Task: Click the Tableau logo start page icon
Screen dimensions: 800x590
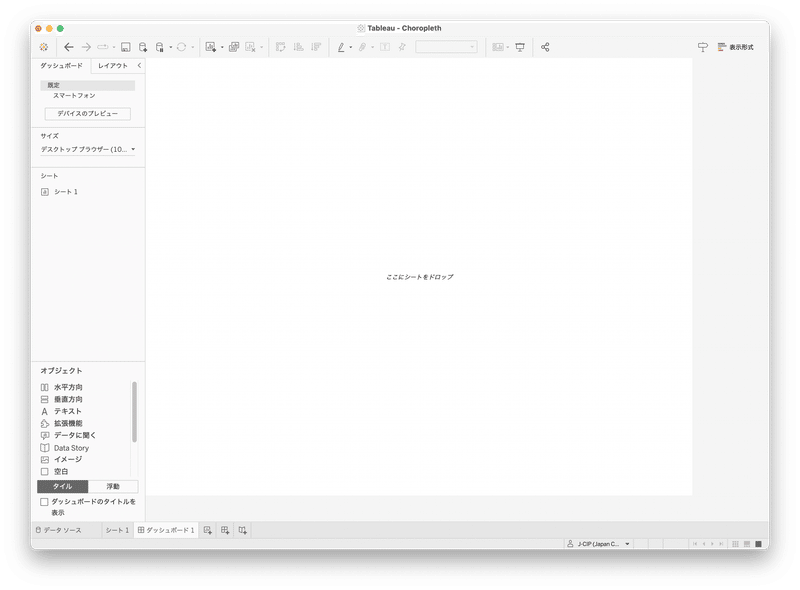Action: (x=44, y=47)
